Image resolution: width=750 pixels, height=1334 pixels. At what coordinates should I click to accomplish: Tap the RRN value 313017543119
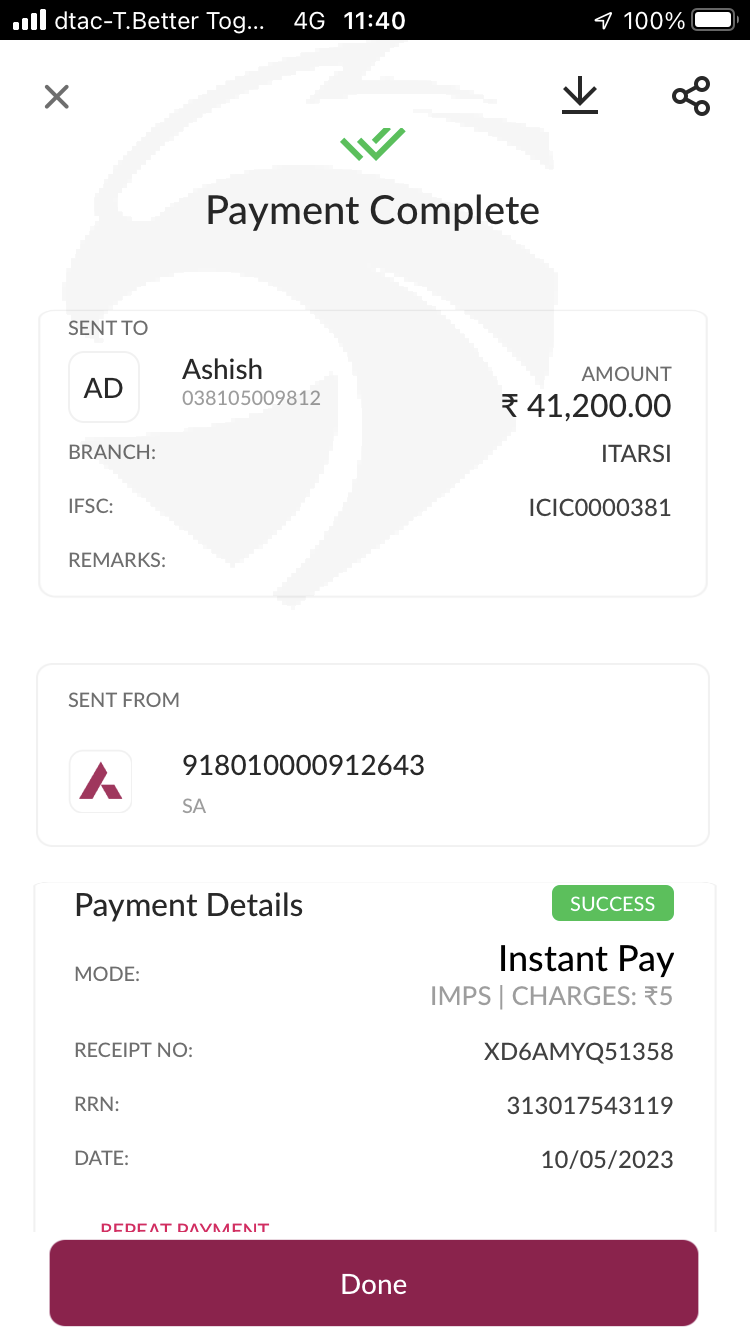pyautogui.click(x=589, y=1106)
